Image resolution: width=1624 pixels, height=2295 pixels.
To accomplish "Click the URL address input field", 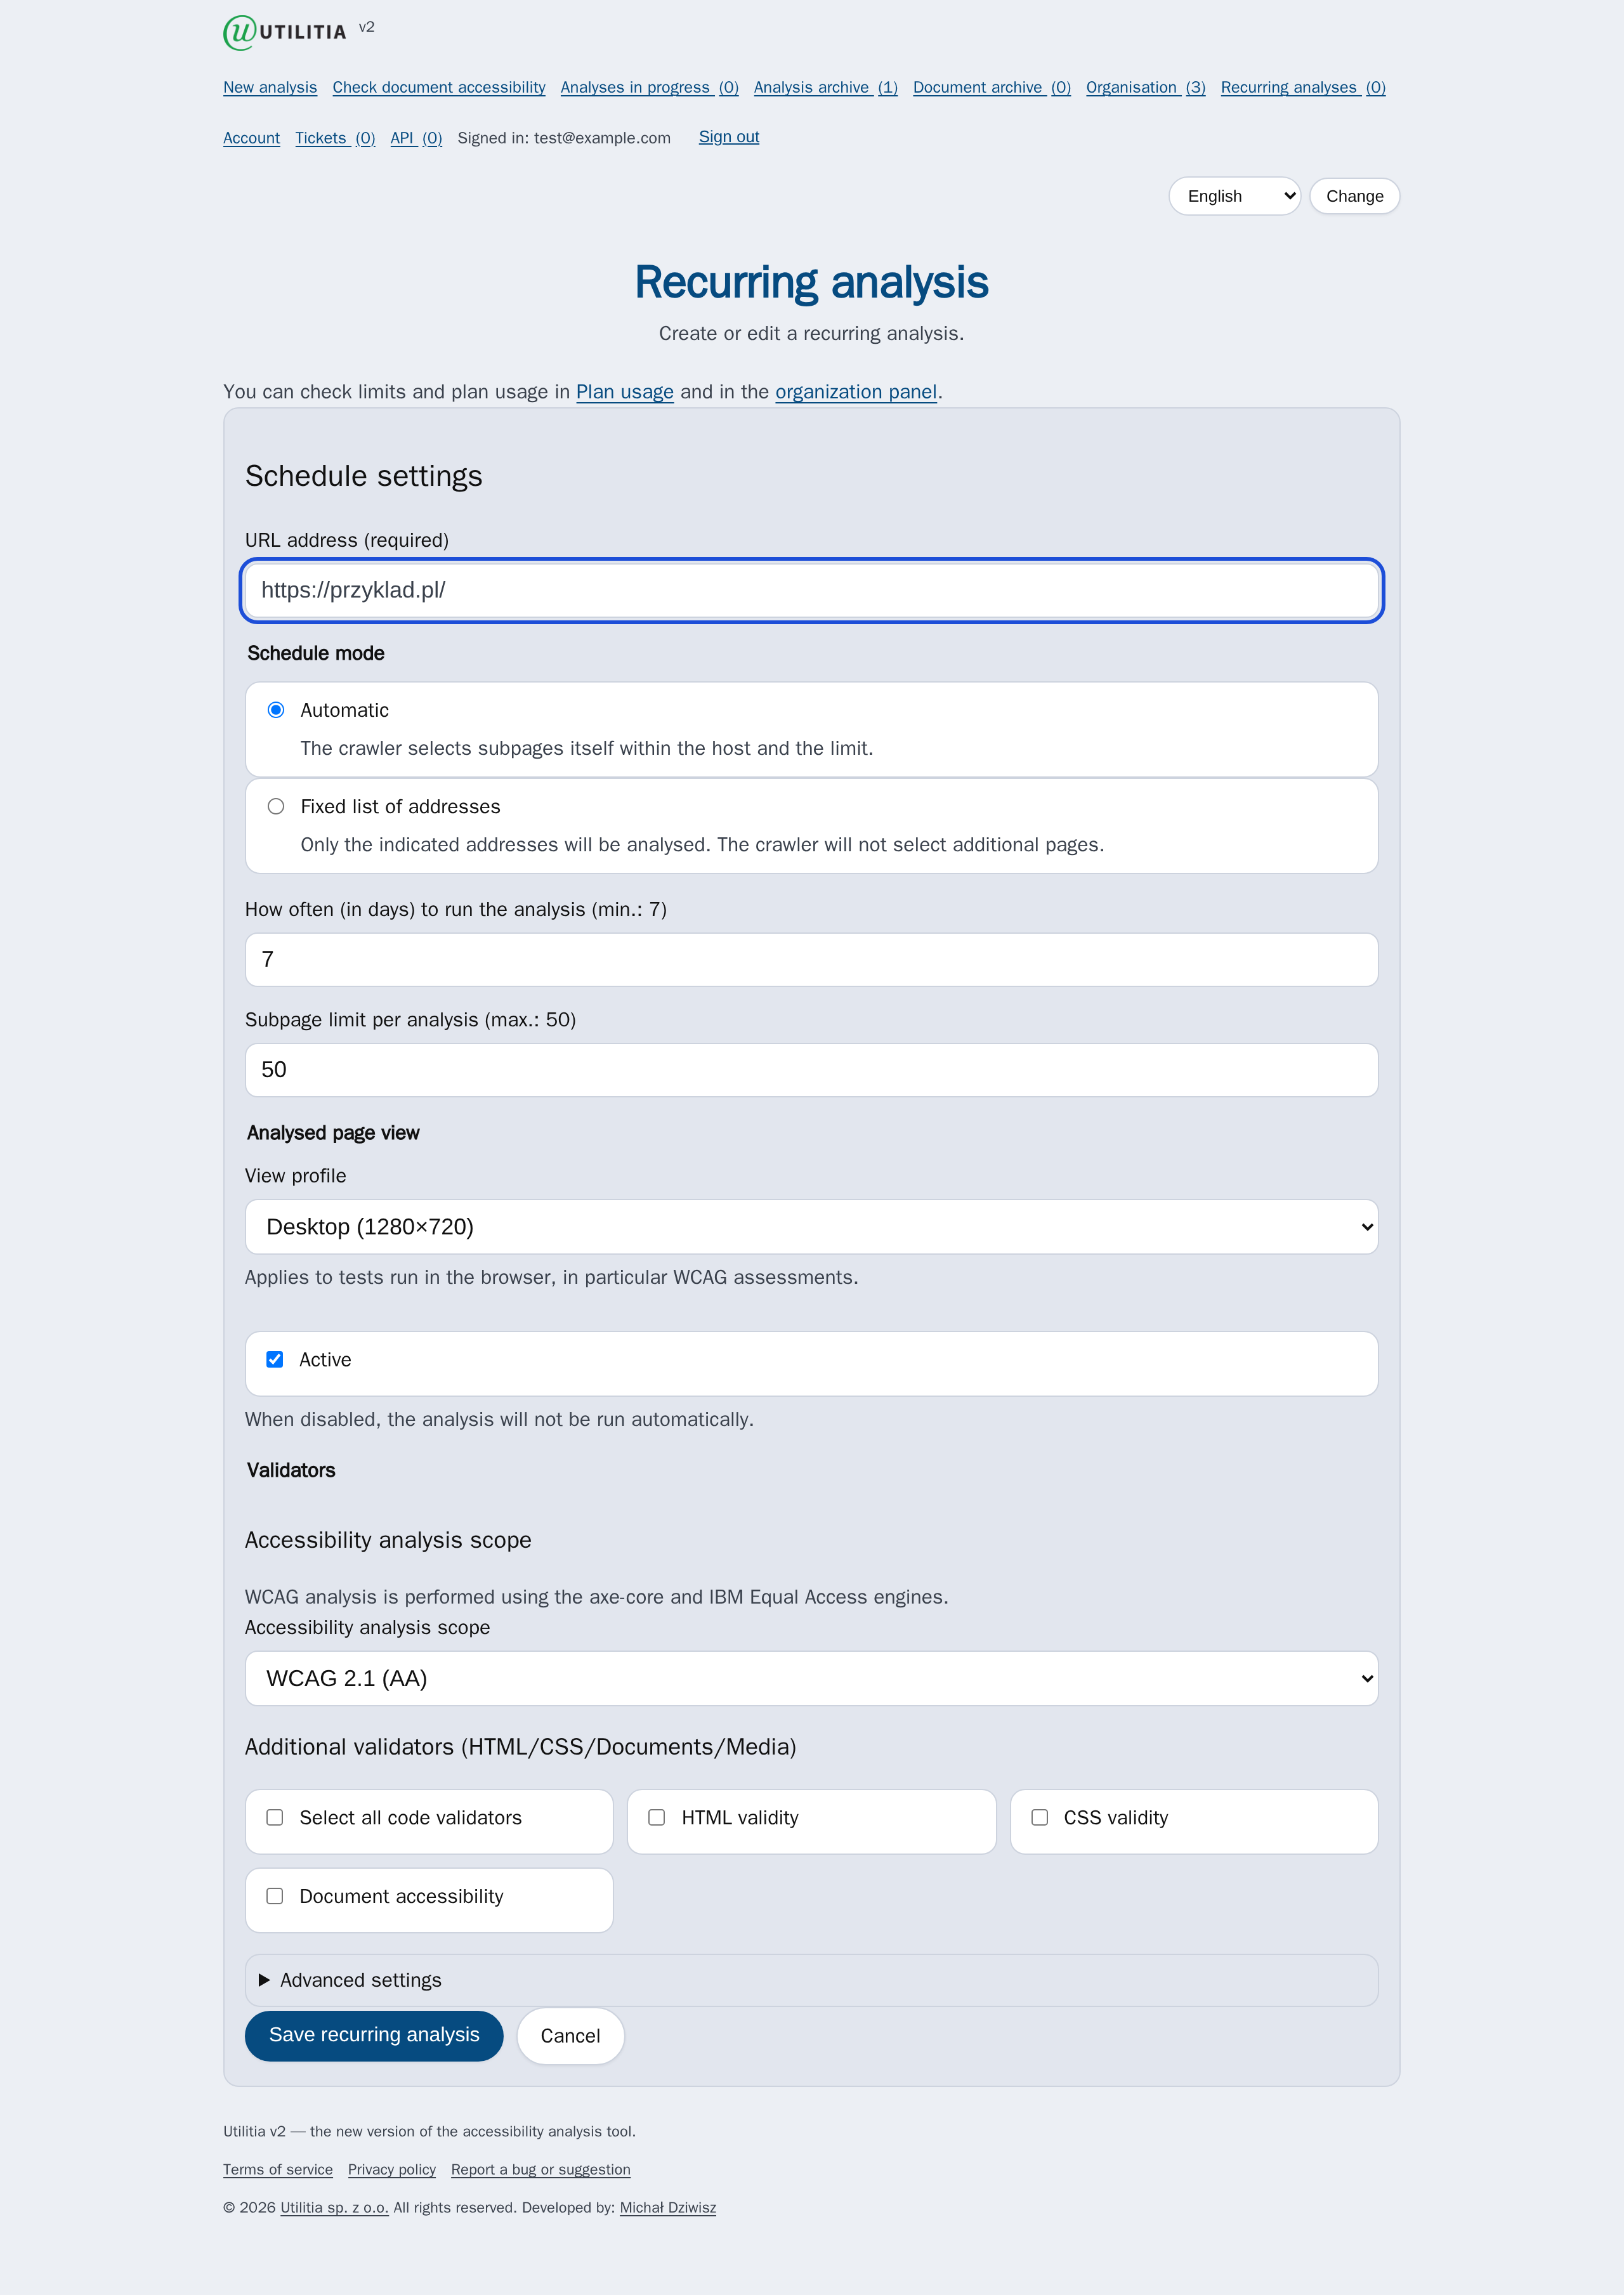I will click(811, 590).
